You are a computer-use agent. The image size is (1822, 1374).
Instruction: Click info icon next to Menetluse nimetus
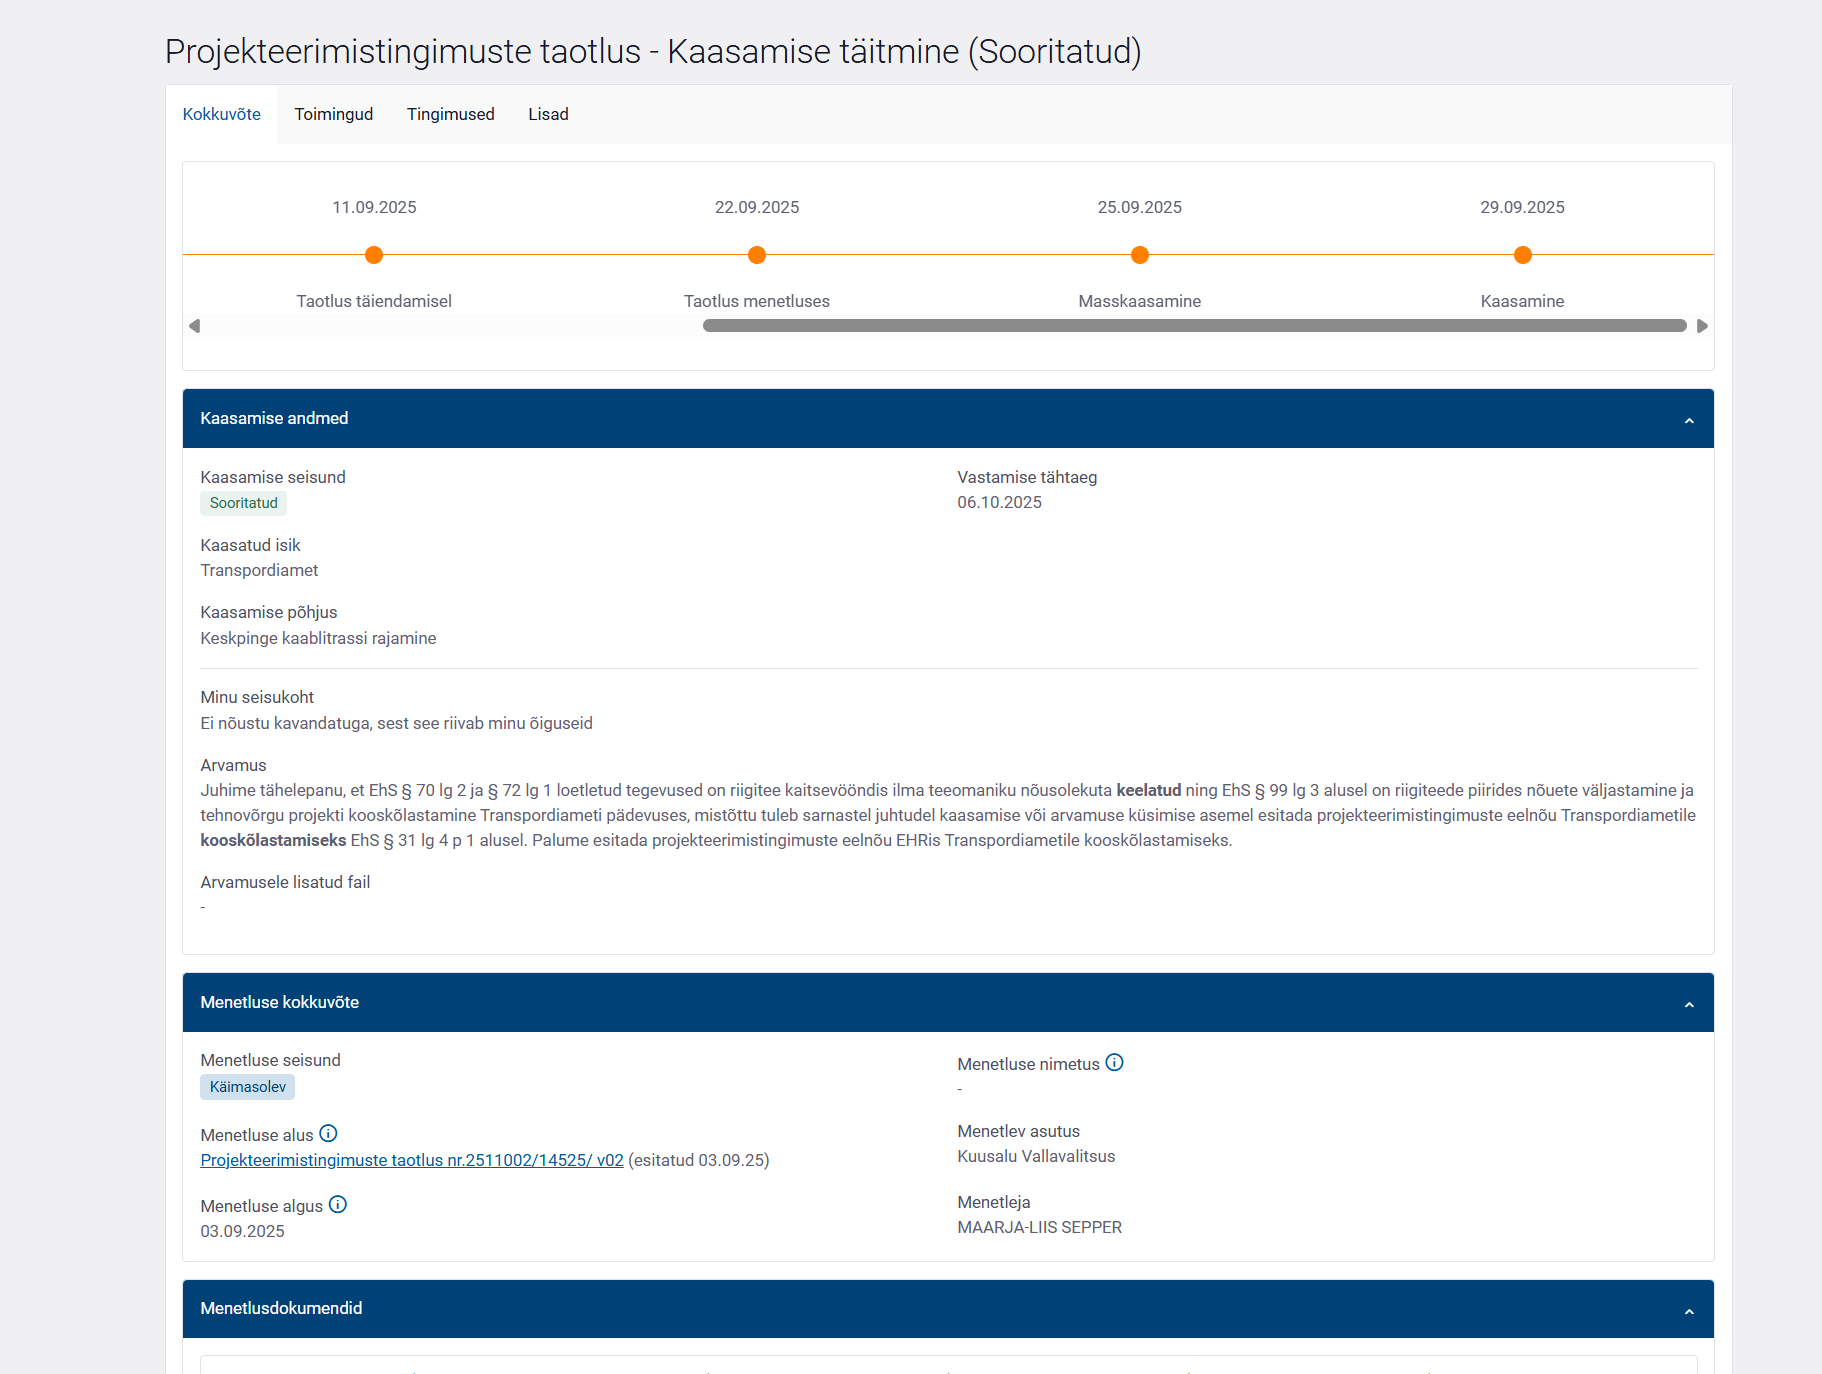coord(1114,1063)
